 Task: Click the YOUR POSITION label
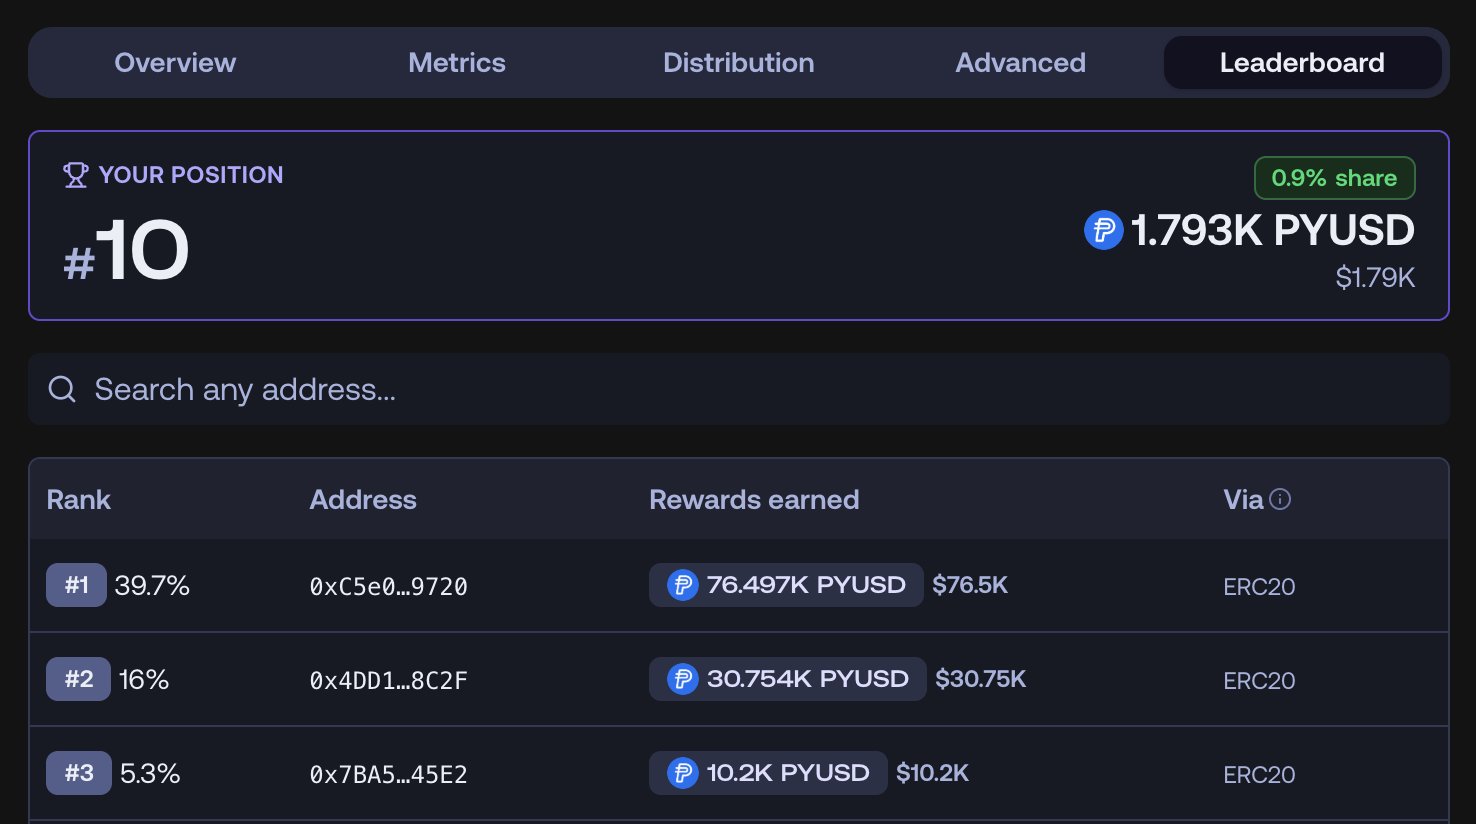point(191,175)
